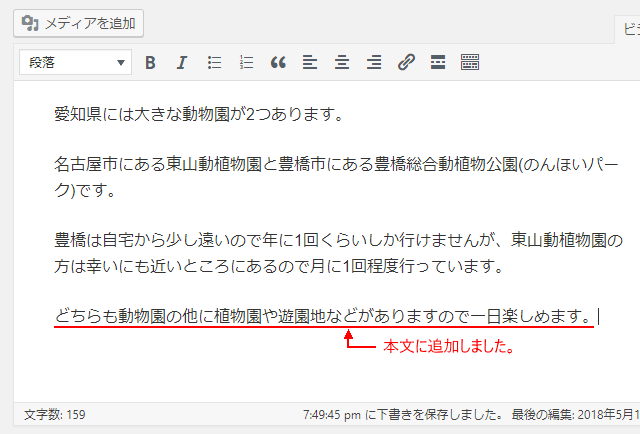Insert the Read More tag
Viewport: 640px width, 434px height.
pos(438,62)
